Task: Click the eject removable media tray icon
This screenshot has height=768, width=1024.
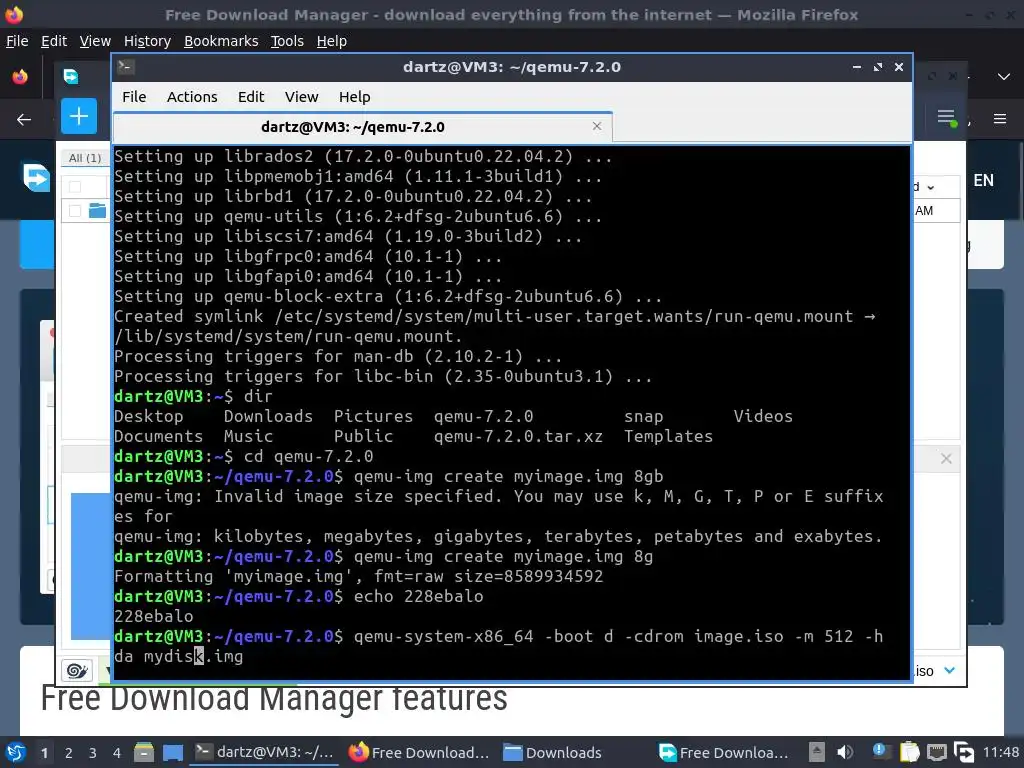Action: pos(817,752)
